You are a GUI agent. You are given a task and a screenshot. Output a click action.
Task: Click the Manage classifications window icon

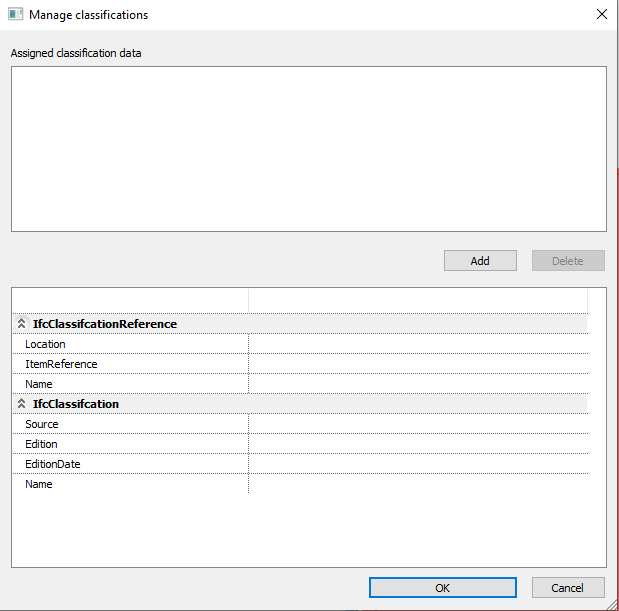(x=16, y=15)
